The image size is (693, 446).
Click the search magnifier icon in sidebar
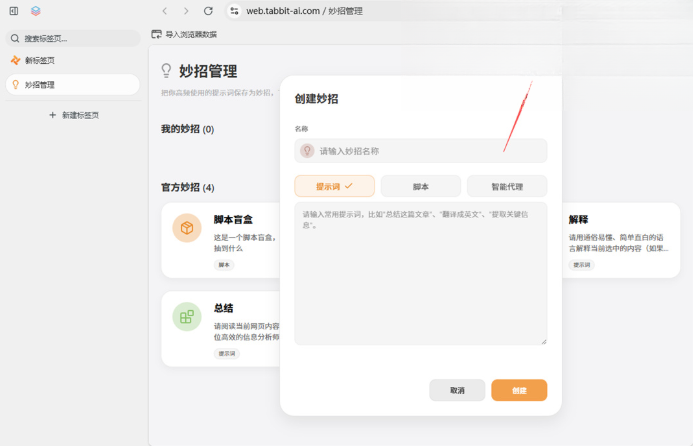15,38
